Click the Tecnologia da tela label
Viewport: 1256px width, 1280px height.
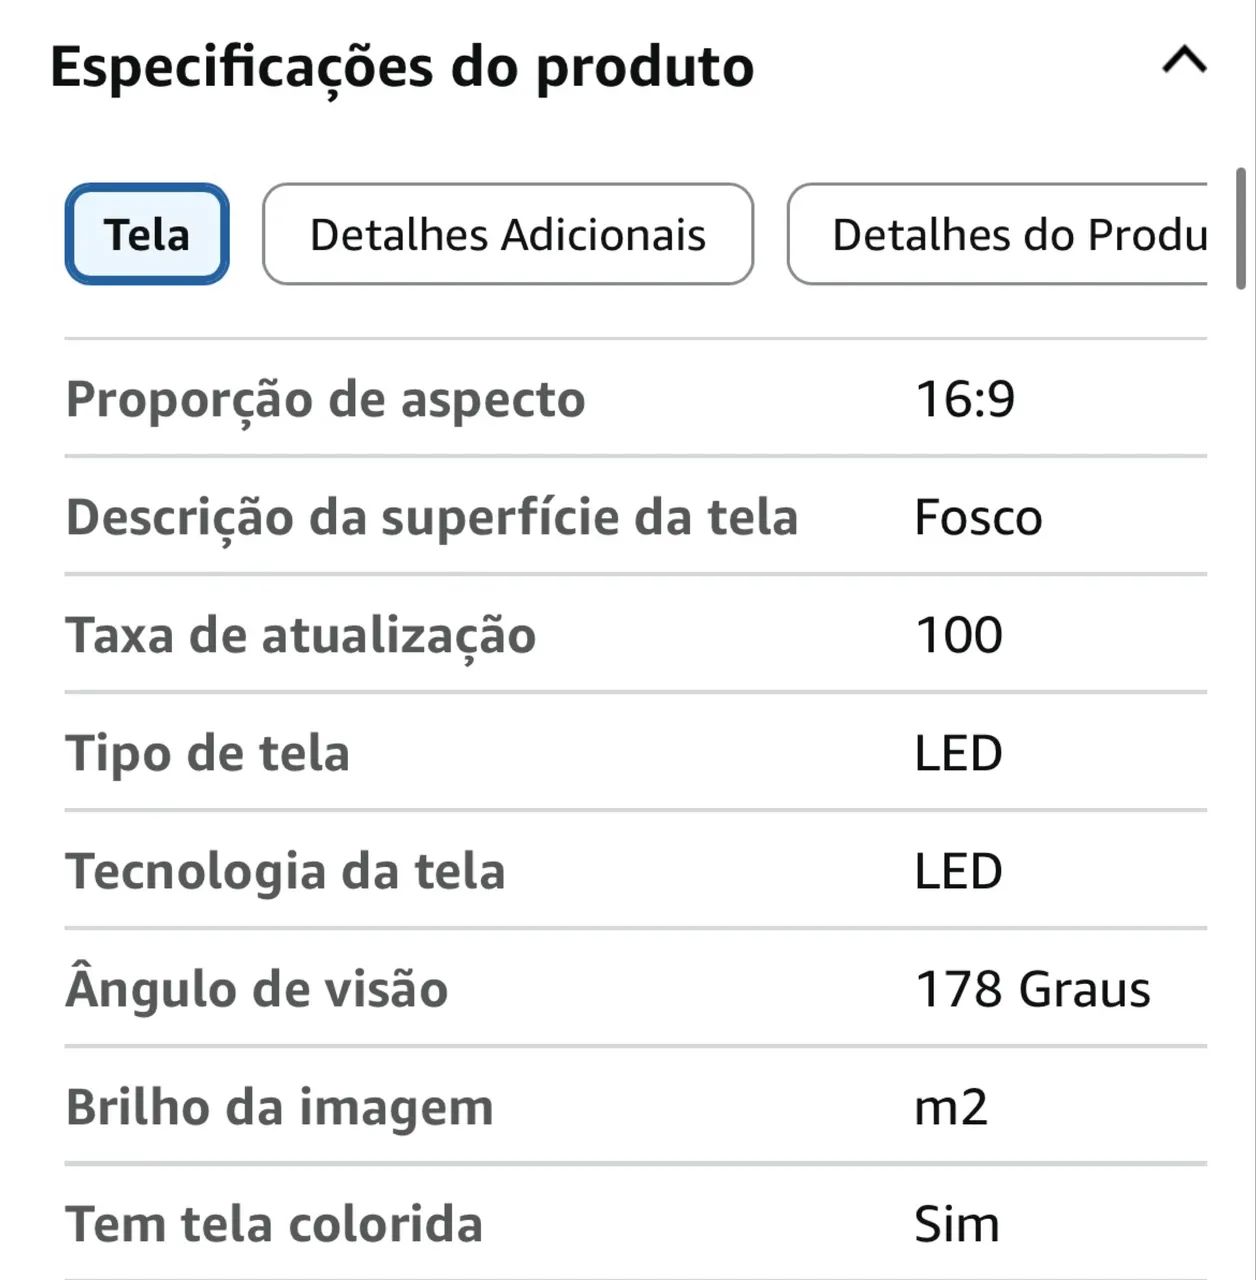pos(285,871)
